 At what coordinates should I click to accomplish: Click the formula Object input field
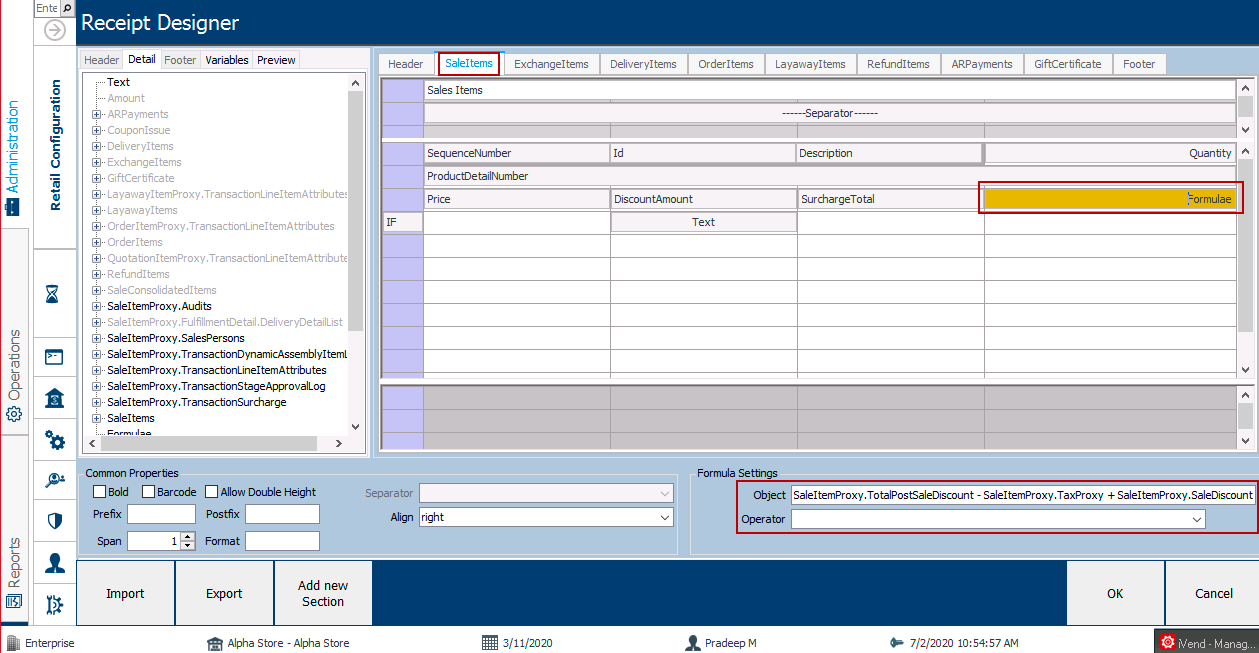point(1023,495)
